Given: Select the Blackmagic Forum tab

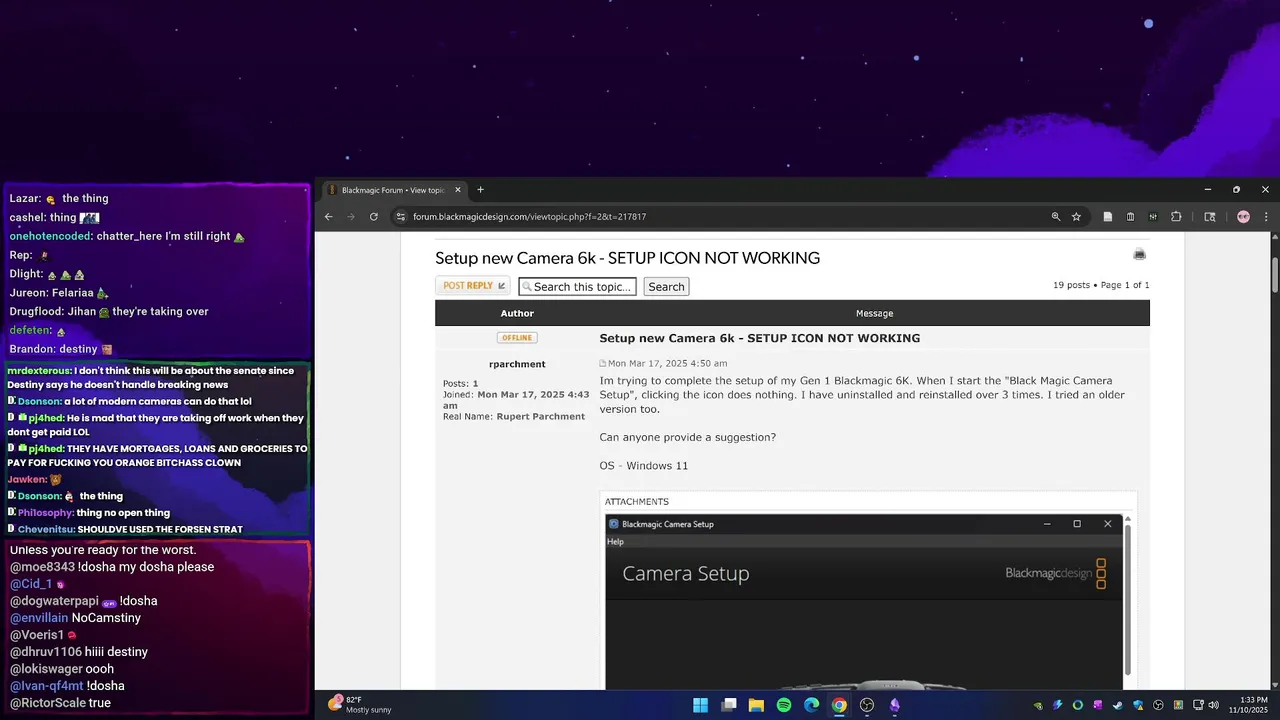Looking at the screenshot, I should point(395,190).
